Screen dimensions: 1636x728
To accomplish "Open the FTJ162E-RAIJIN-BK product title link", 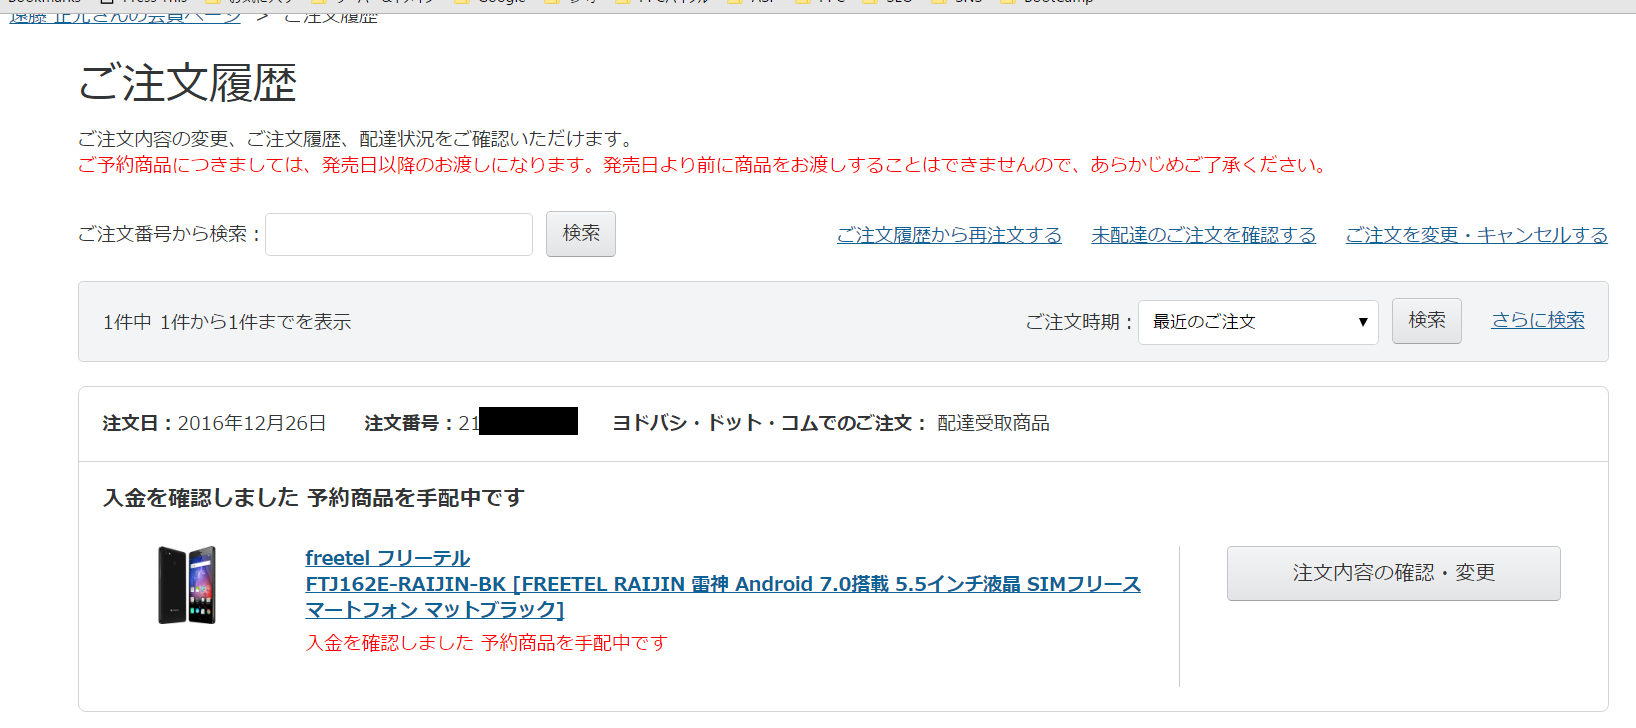I will click(723, 597).
